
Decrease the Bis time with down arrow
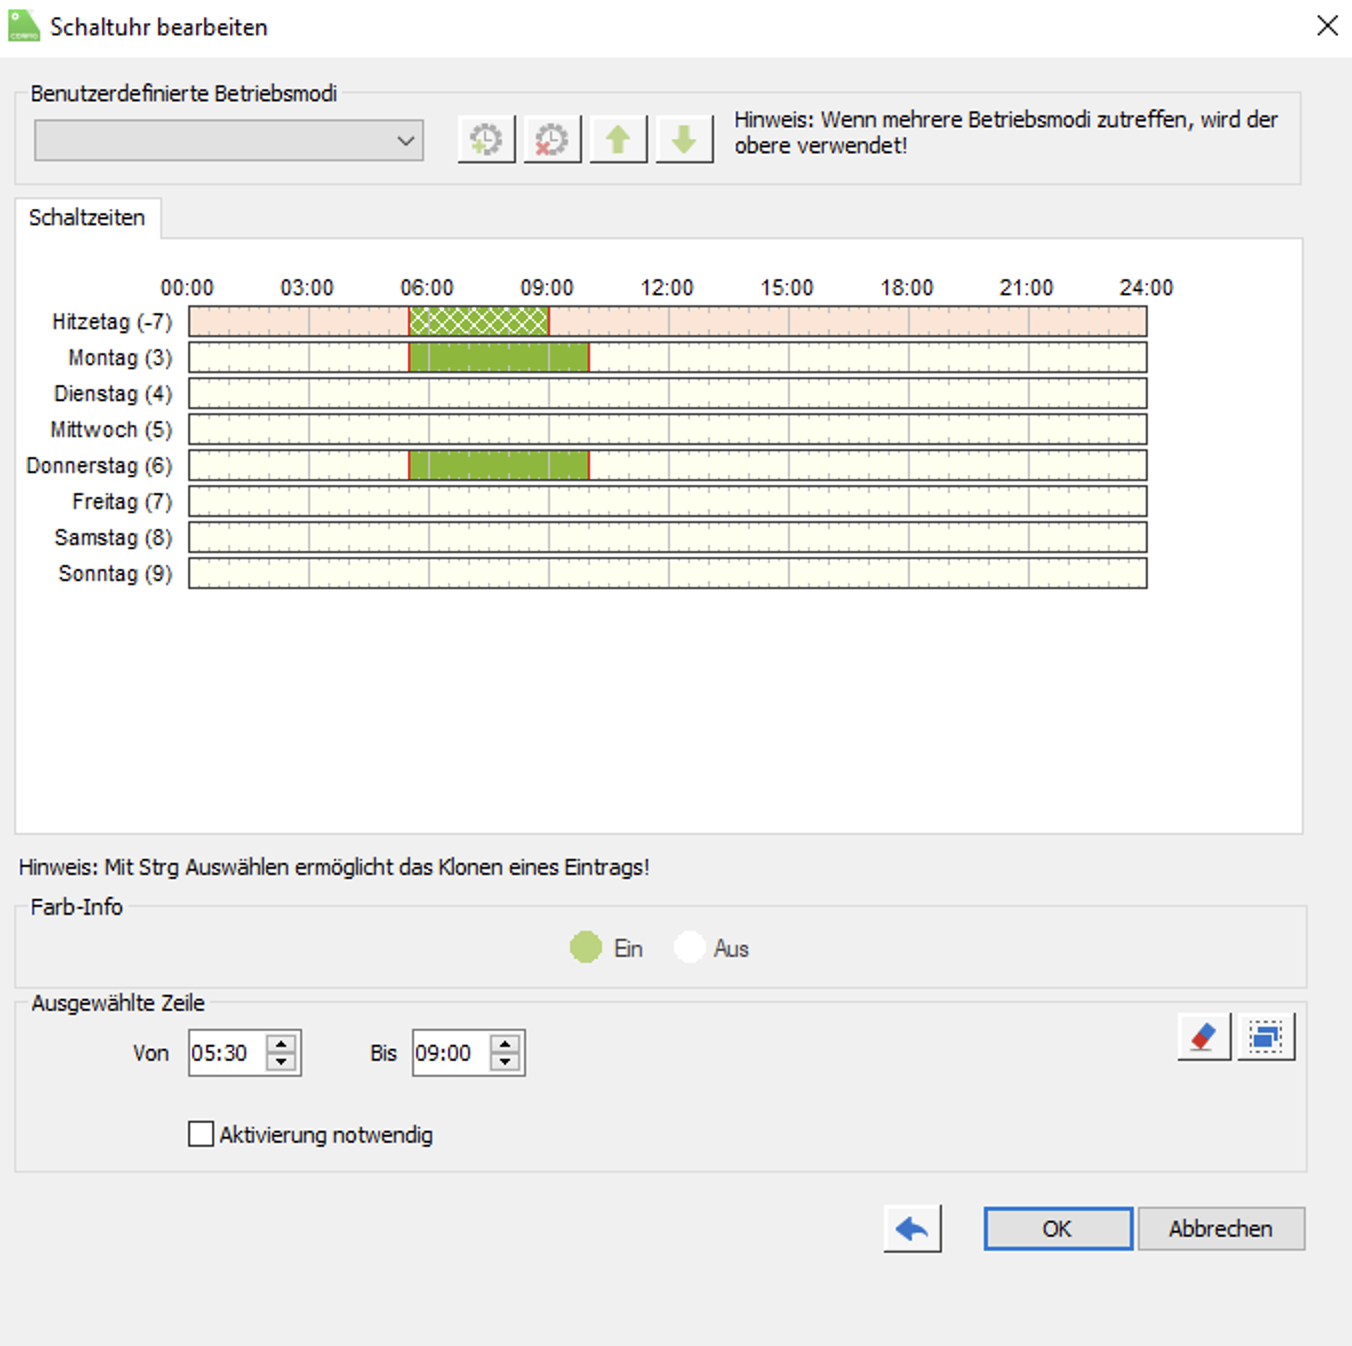click(x=506, y=1063)
